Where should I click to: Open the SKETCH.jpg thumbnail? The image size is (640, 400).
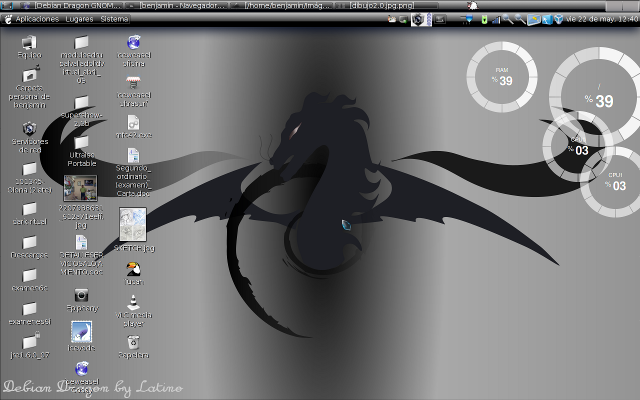coord(133,224)
